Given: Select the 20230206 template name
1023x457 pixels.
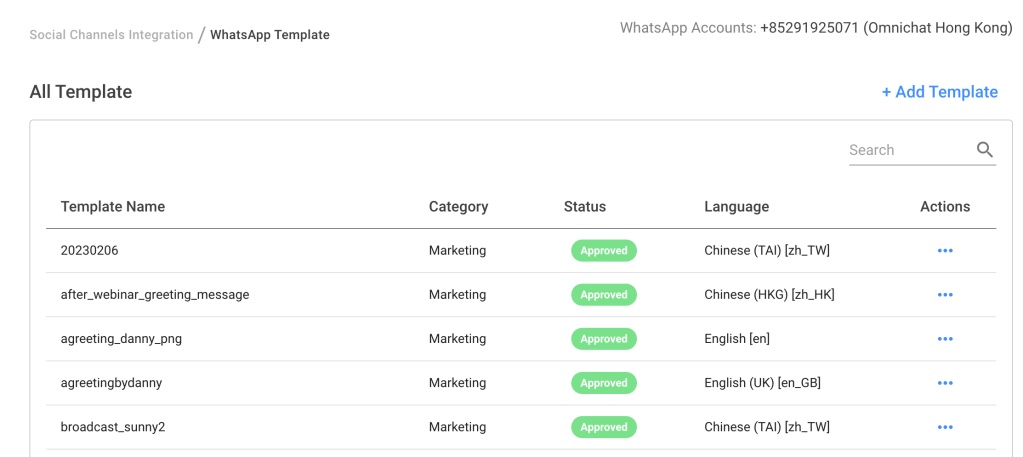Looking at the screenshot, I should coord(89,251).
